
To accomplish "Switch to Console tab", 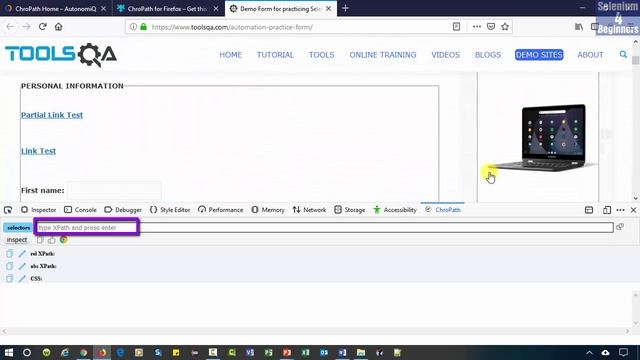I will click(80, 210).
